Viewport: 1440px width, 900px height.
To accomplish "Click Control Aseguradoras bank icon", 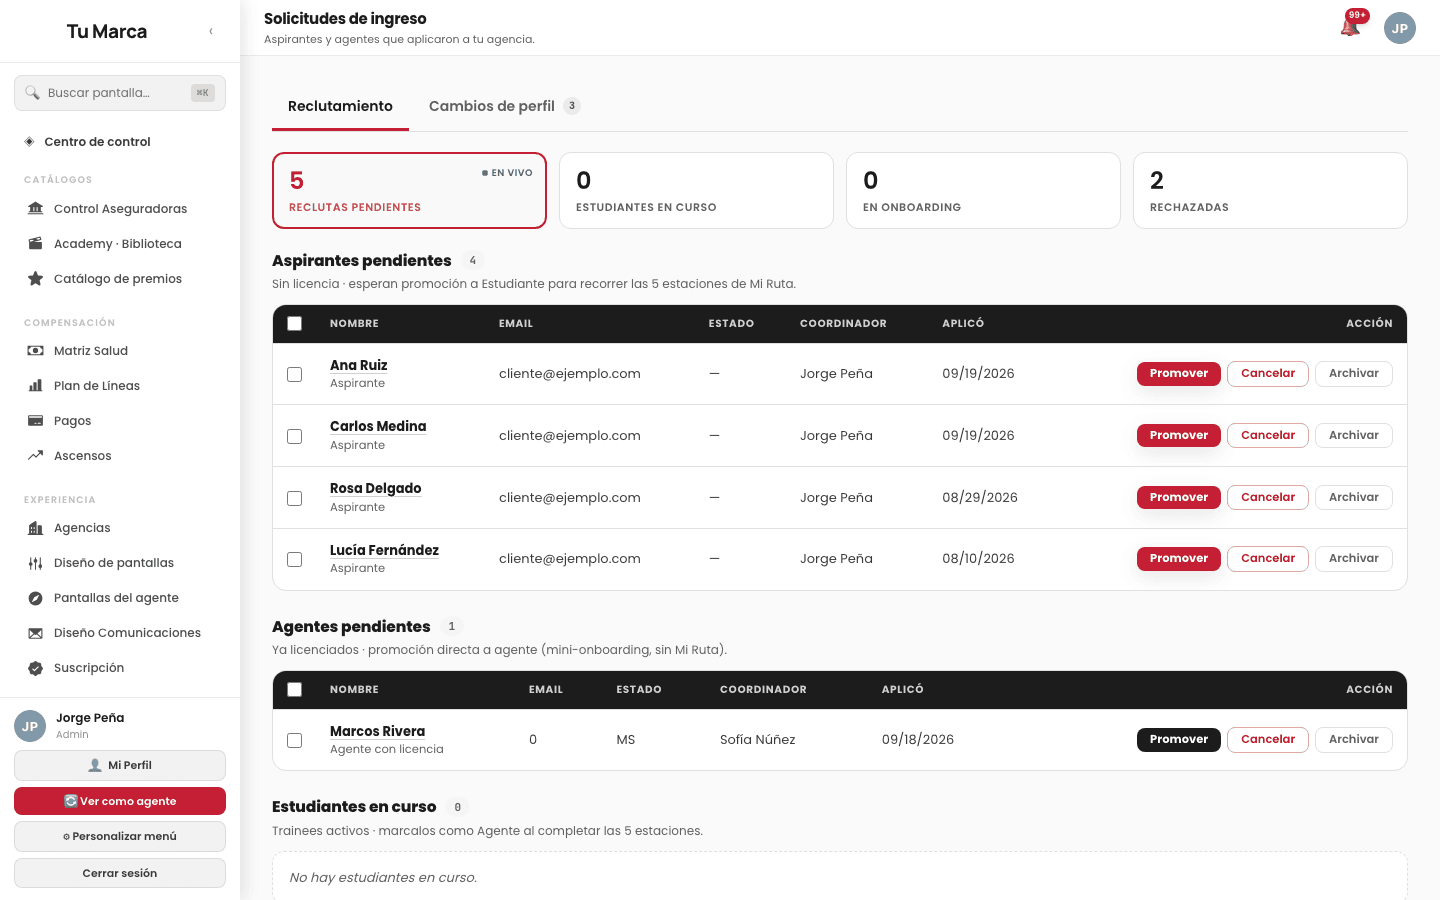I will click(35, 209).
